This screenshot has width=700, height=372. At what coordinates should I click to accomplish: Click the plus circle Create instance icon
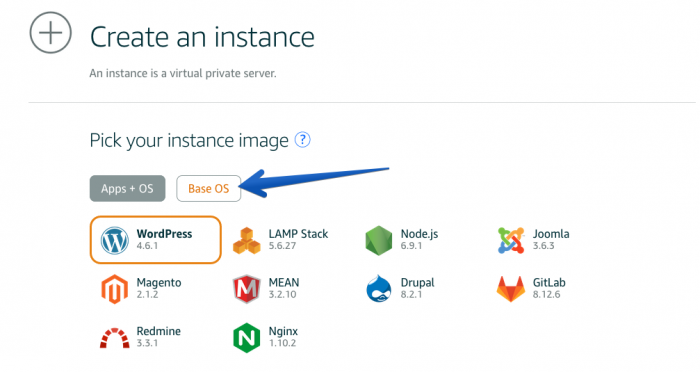[x=50, y=33]
